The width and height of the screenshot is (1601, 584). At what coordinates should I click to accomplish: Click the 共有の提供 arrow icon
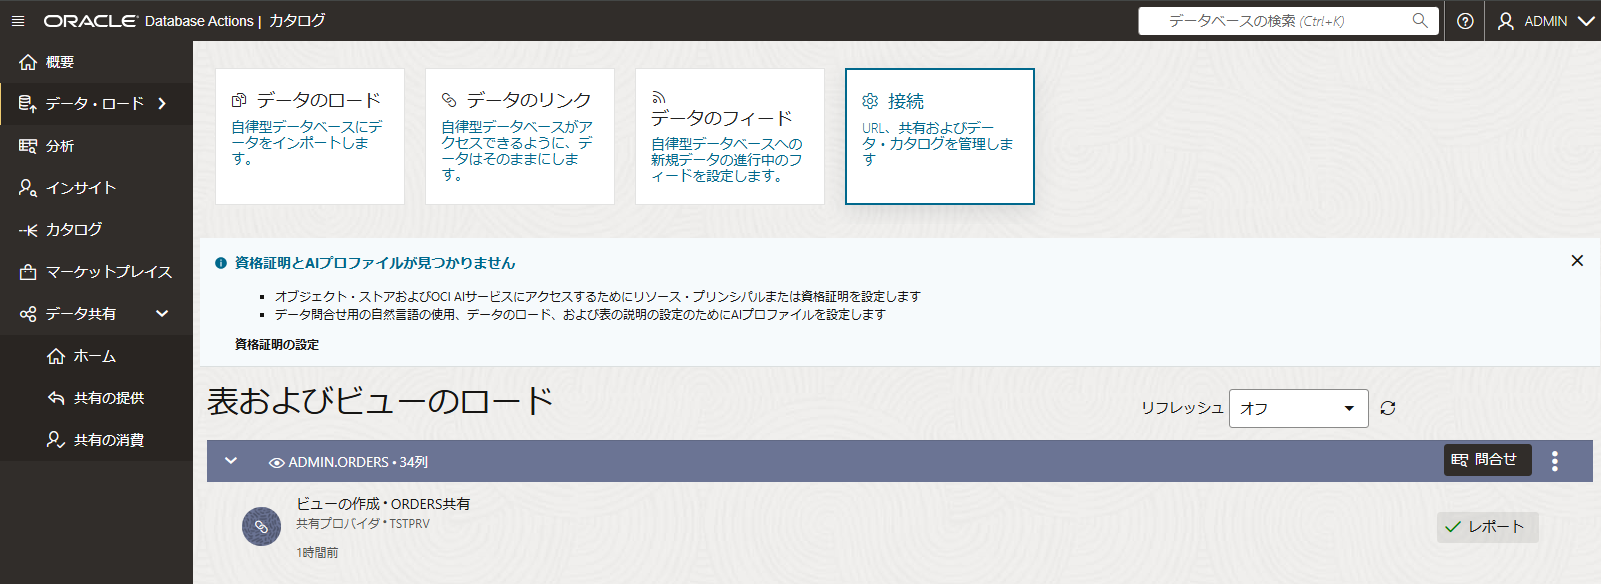(x=56, y=398)
